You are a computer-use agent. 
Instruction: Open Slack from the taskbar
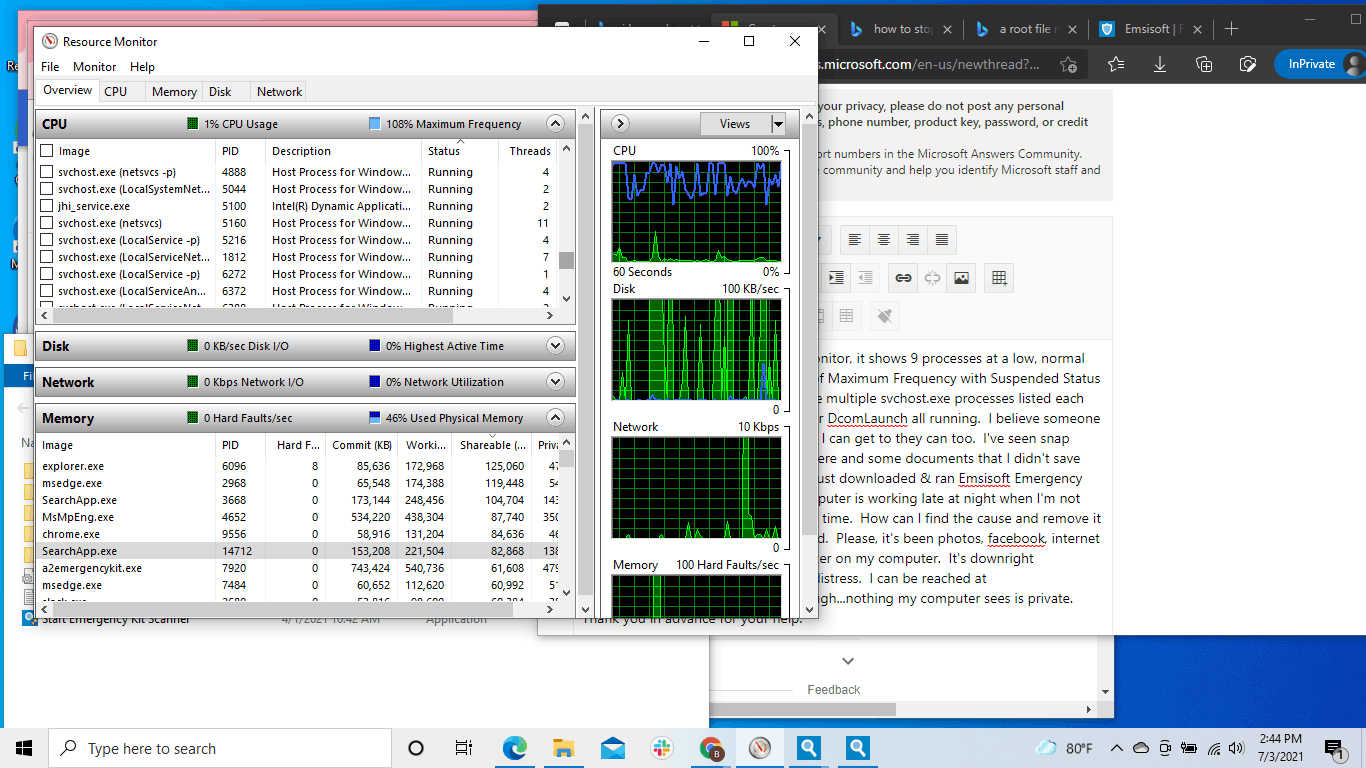pos(661,748)
